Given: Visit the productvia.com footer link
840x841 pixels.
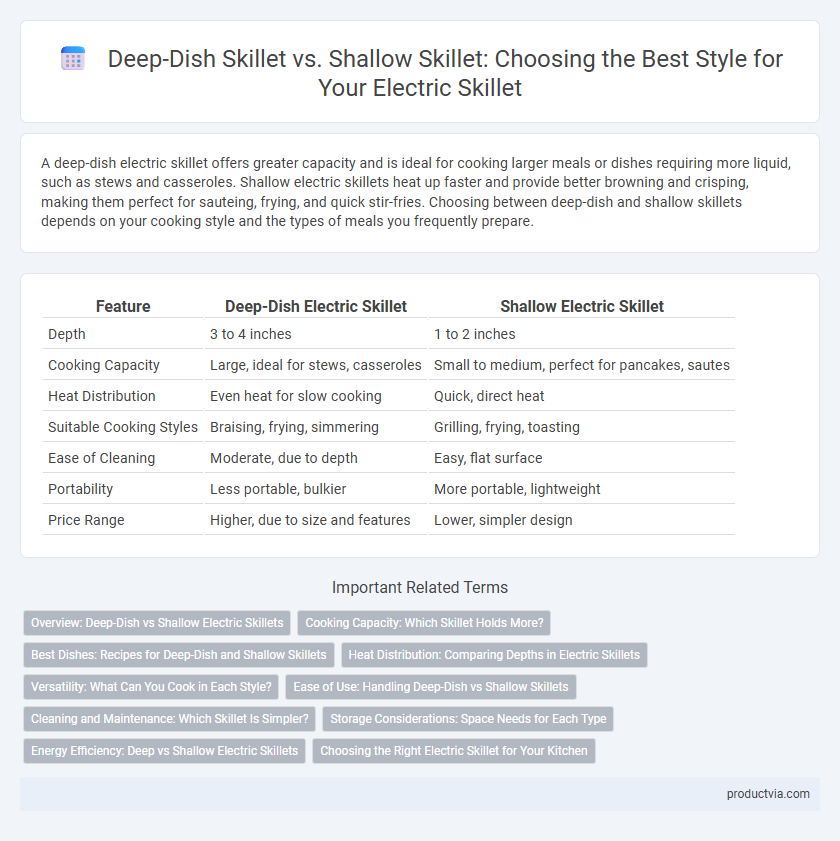Looking at the screenshot, I should pyautogui.click(x=768, y=794).
